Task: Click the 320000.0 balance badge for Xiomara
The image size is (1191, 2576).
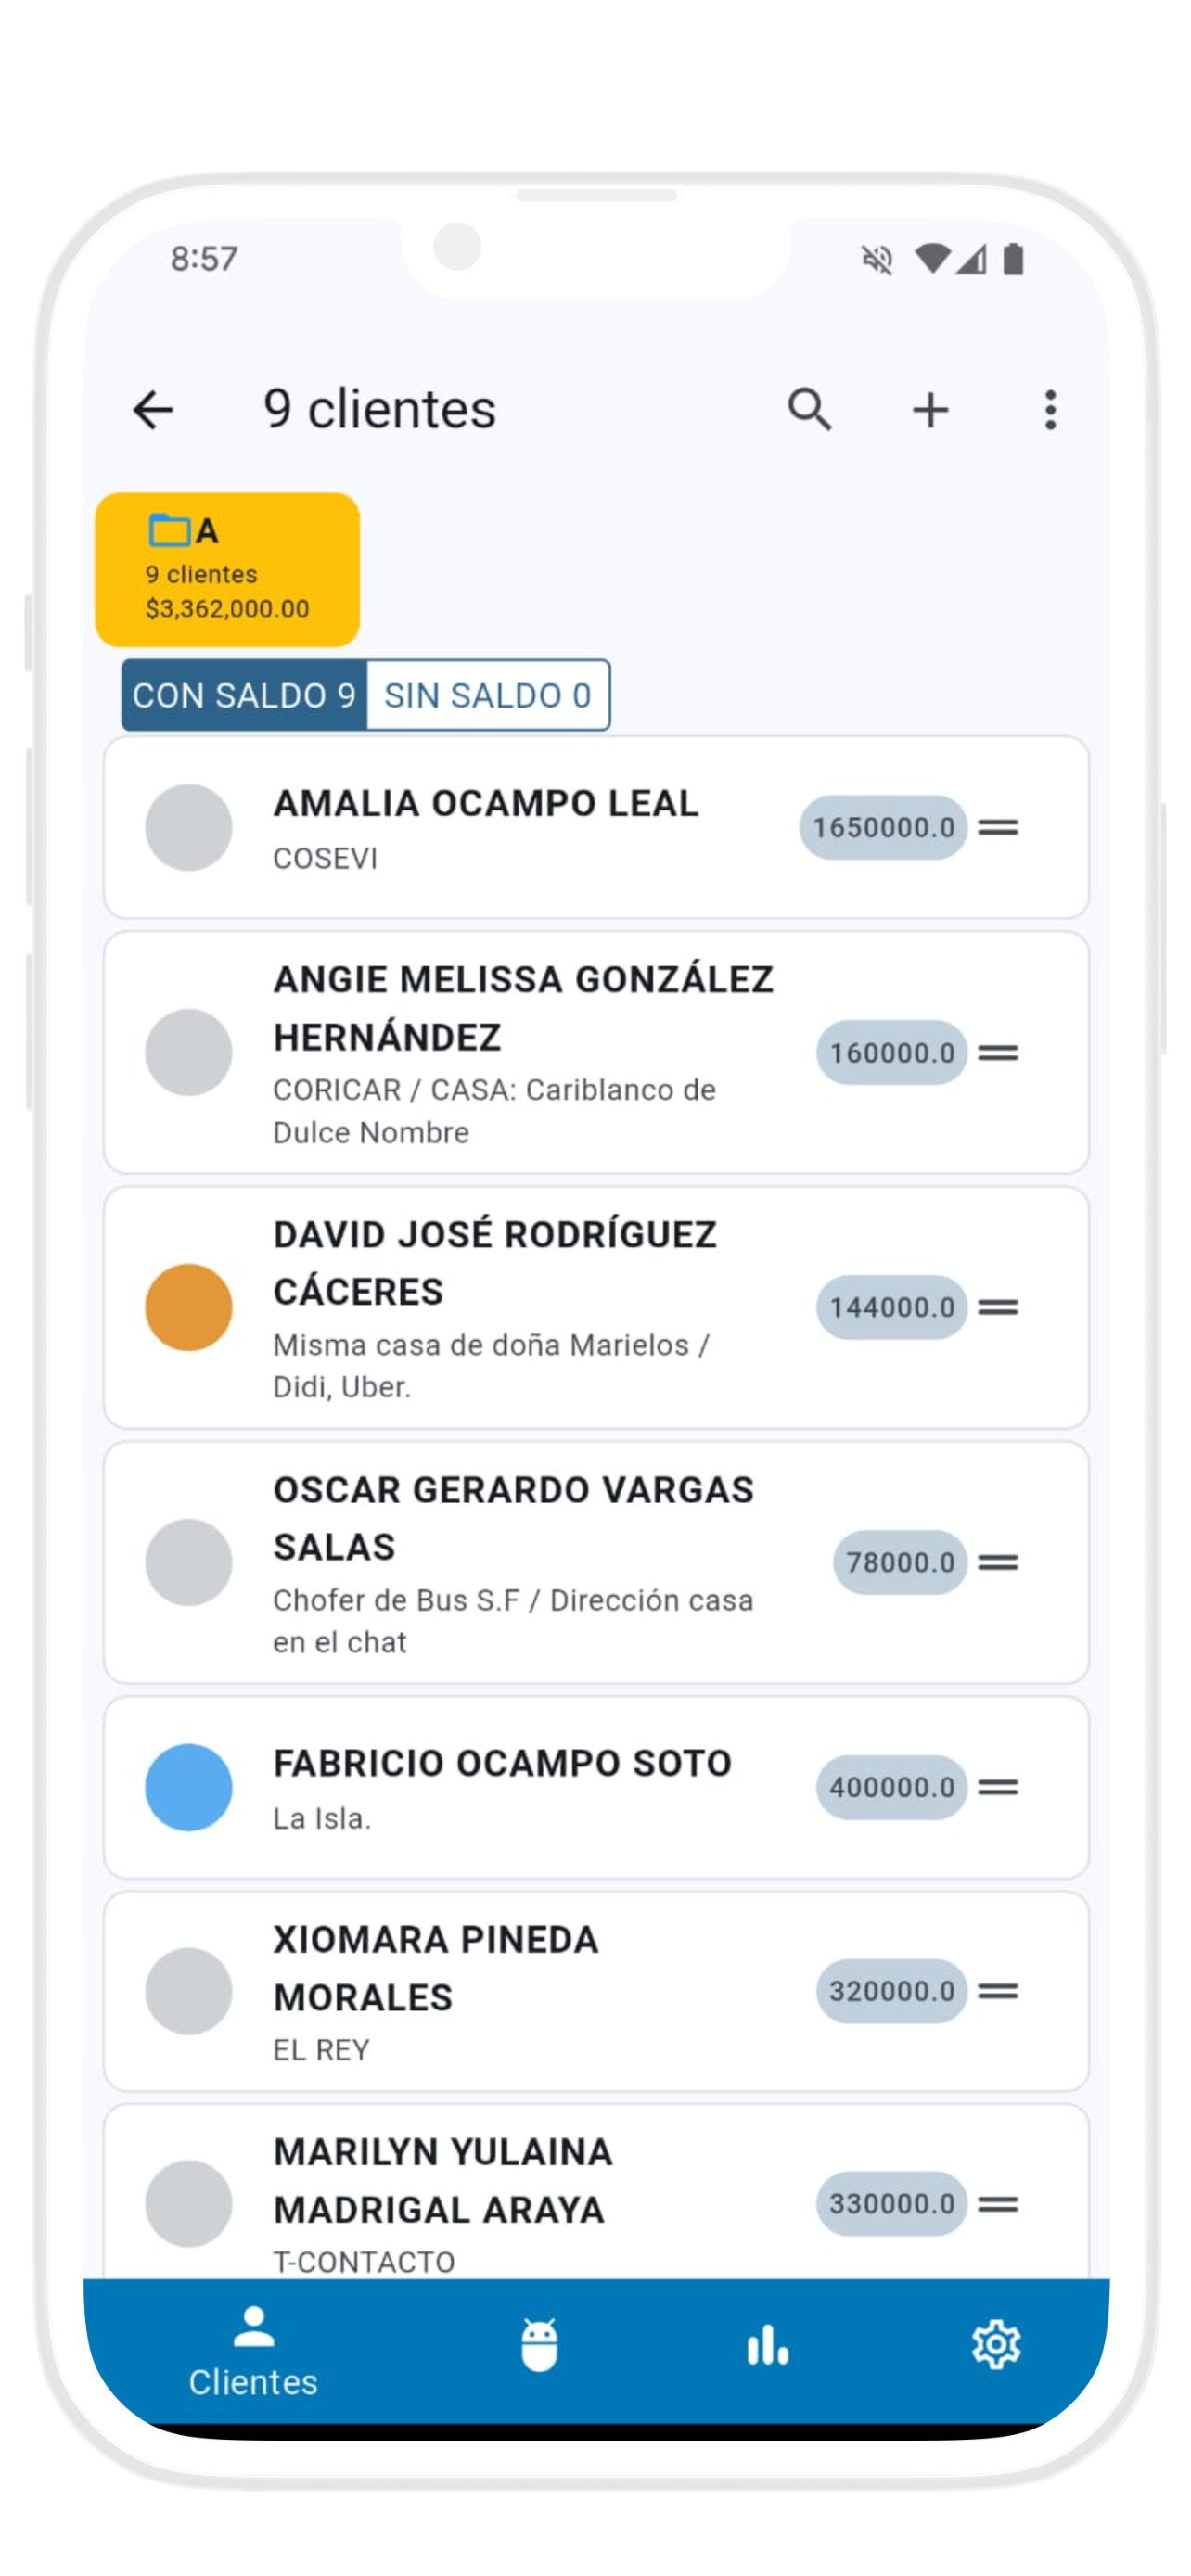Action: tap(891, 1991)
